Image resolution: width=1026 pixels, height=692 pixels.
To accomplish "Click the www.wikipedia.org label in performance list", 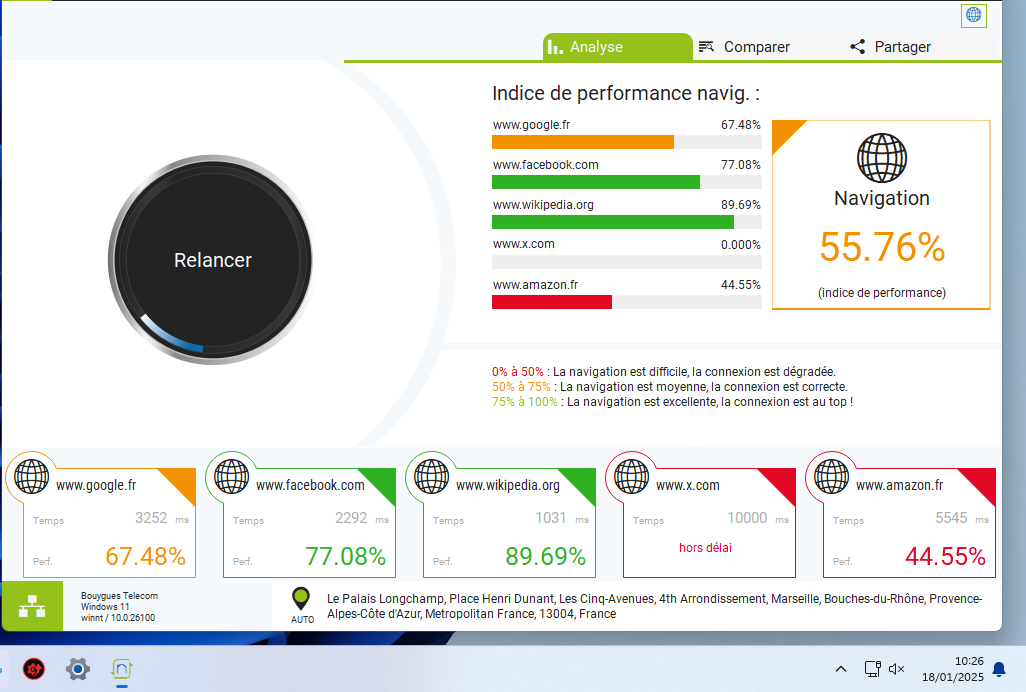I will tap(543, 205).
